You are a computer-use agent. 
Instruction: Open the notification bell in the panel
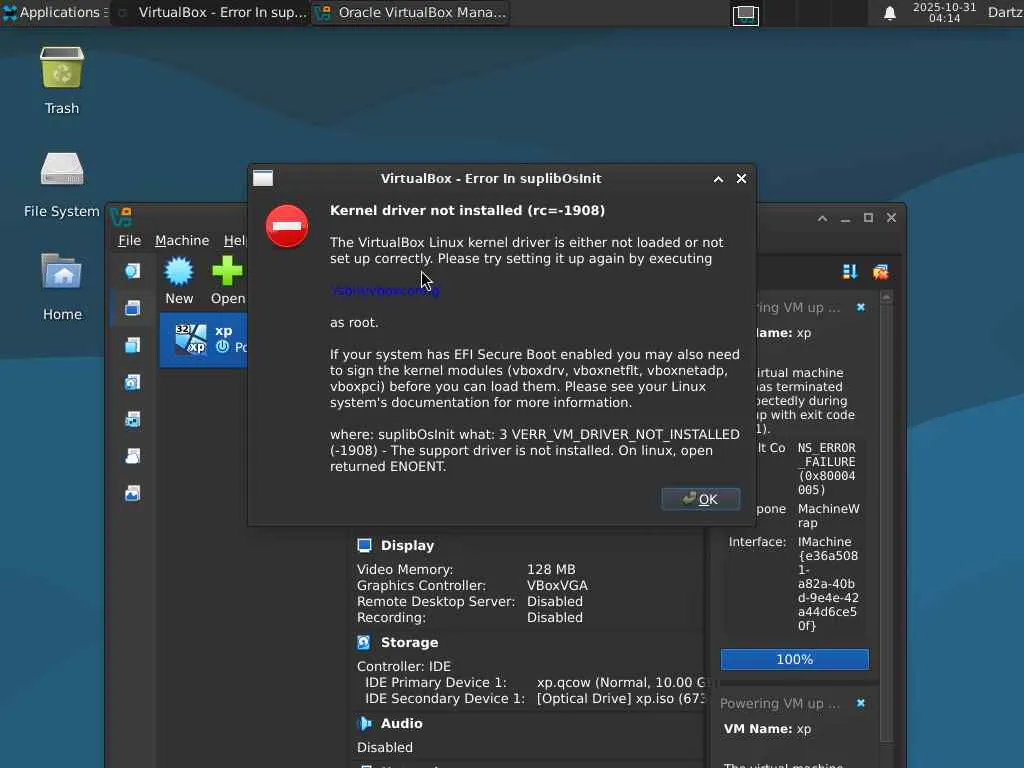889,13
